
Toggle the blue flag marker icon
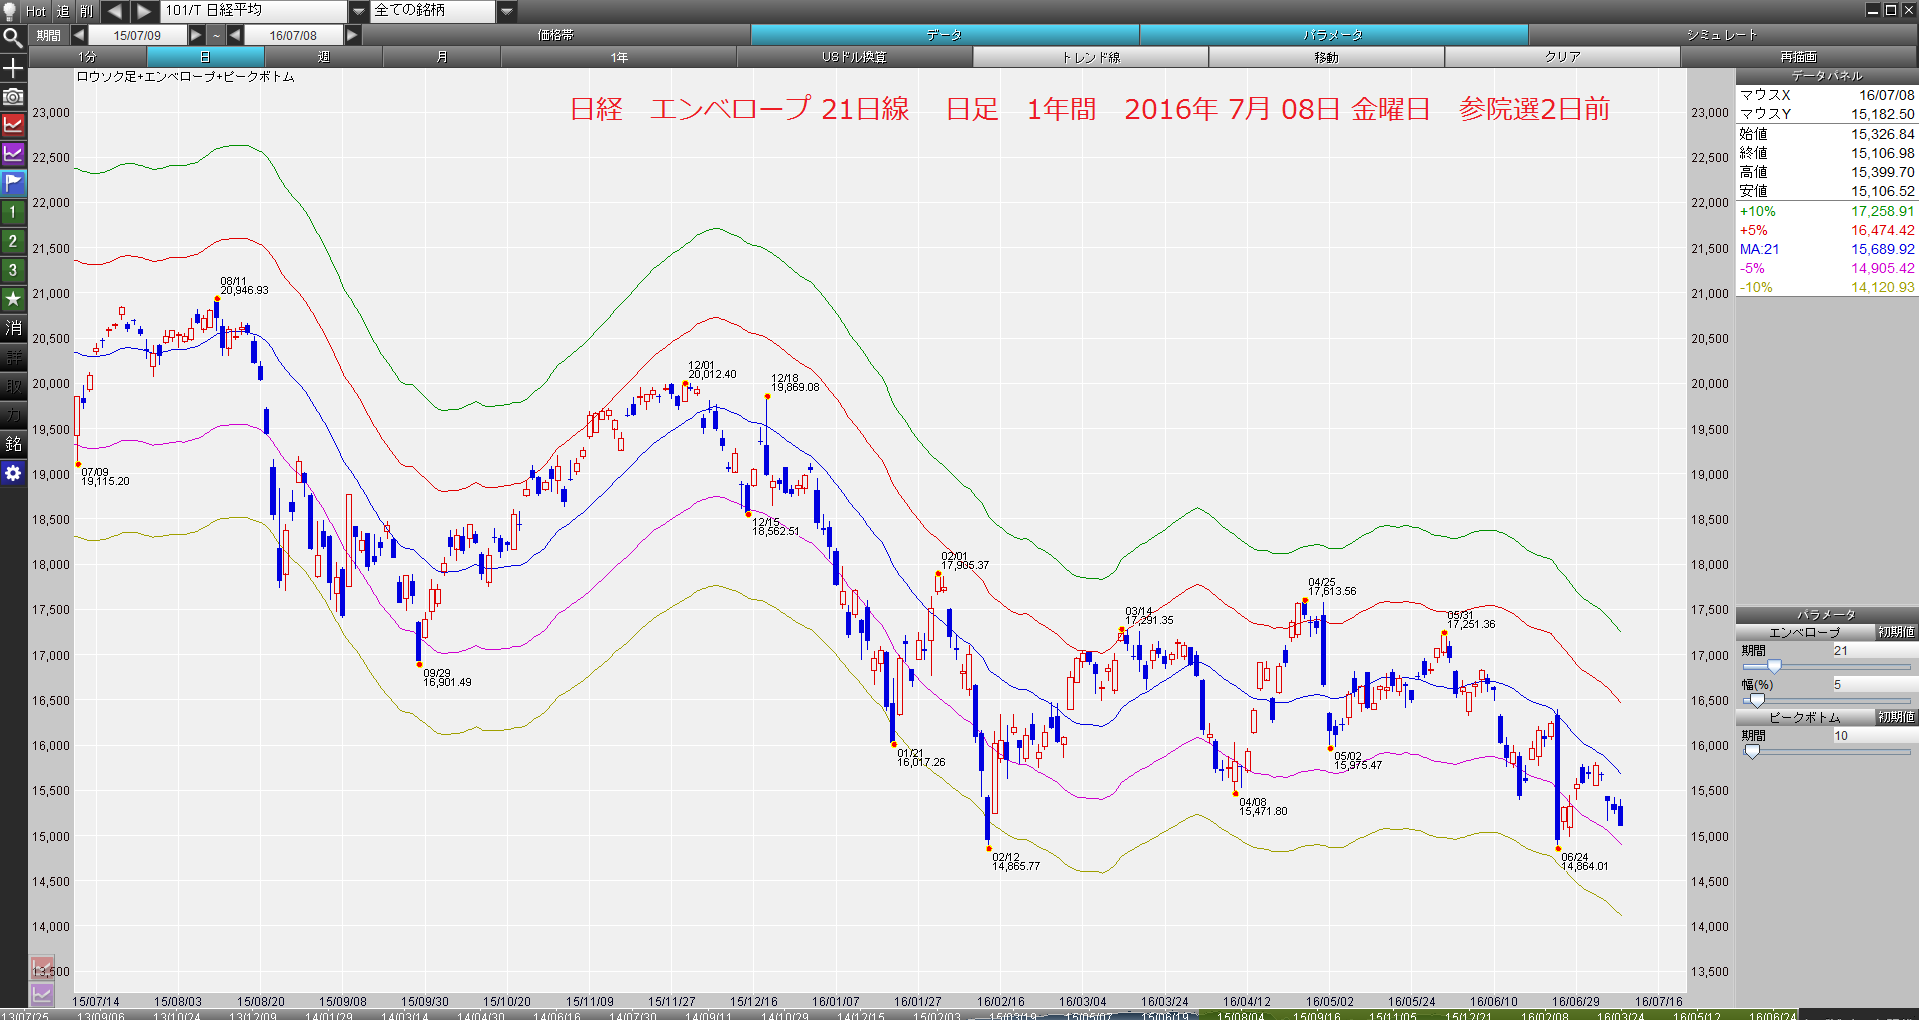click(13, 183)
